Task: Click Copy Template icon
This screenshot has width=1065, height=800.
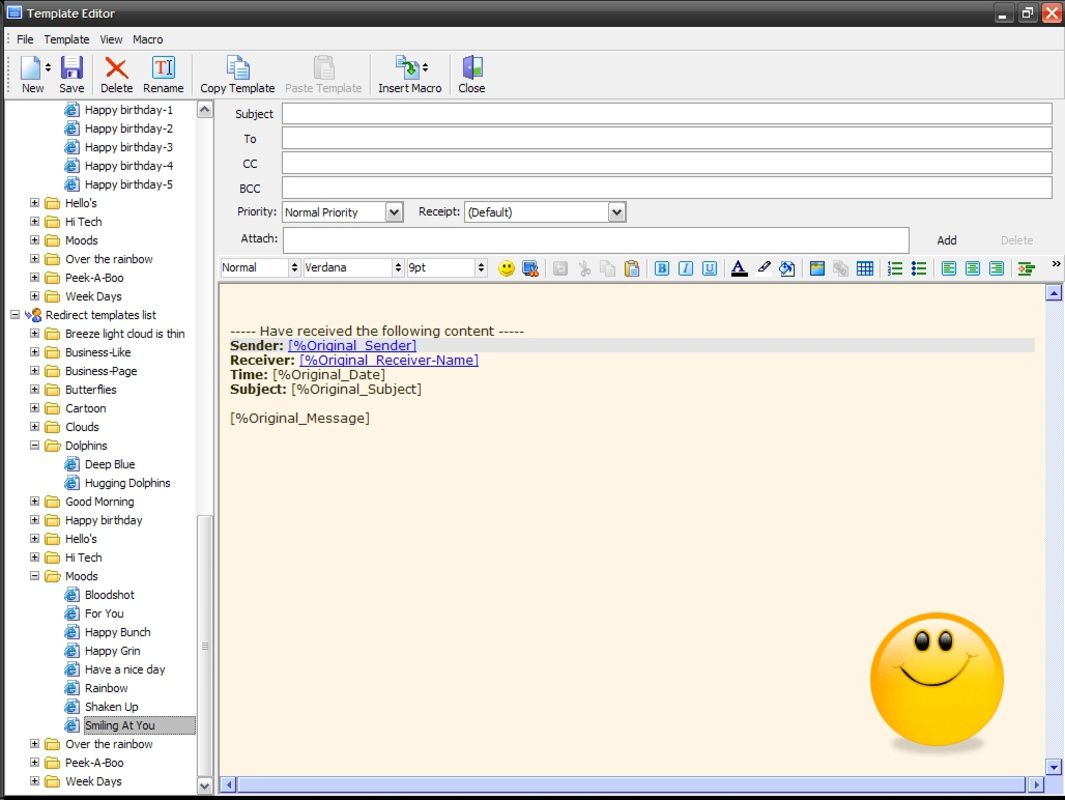Action: point(238,68)
